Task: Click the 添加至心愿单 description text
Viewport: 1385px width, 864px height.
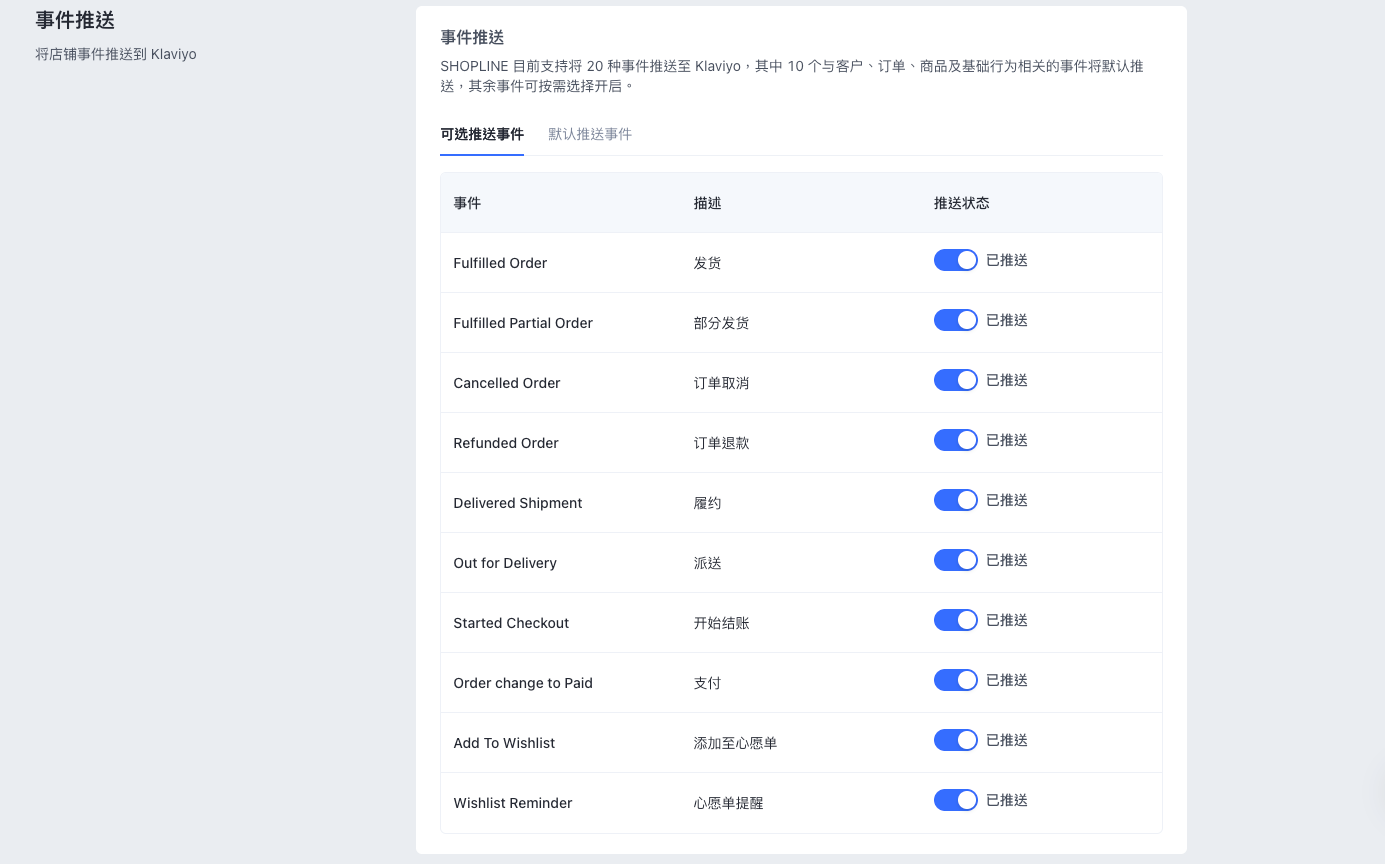Action: [735, 743]
